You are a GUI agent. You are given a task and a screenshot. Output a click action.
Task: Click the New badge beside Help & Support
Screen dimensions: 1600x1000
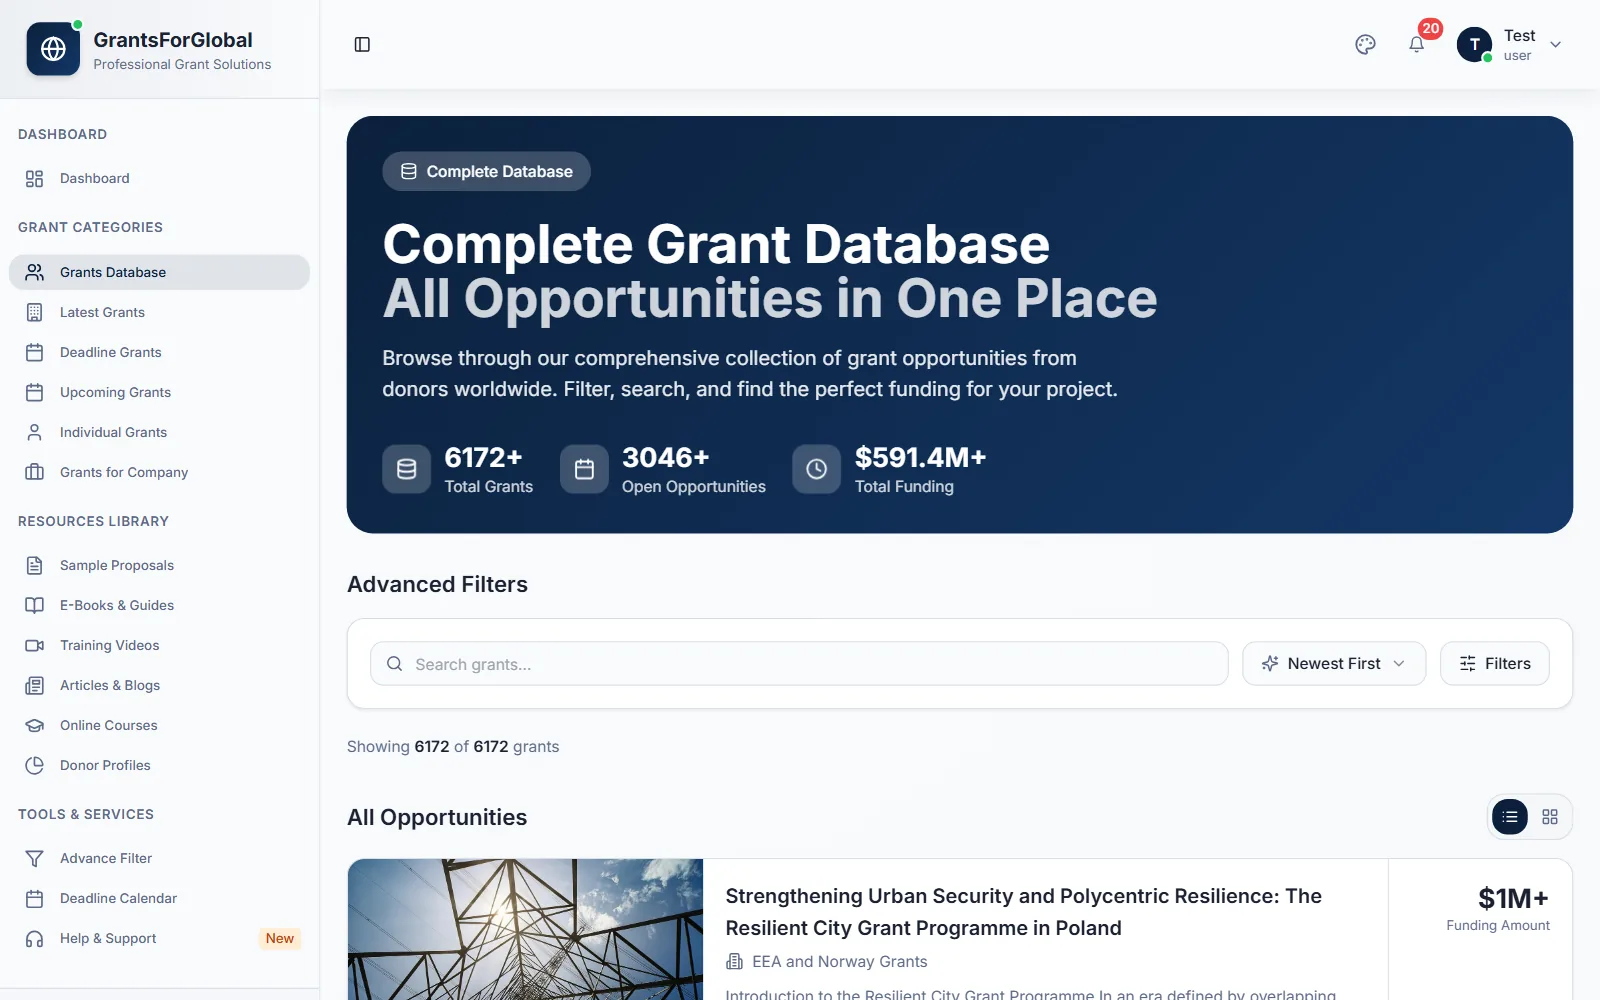click(x=280, y=938)
